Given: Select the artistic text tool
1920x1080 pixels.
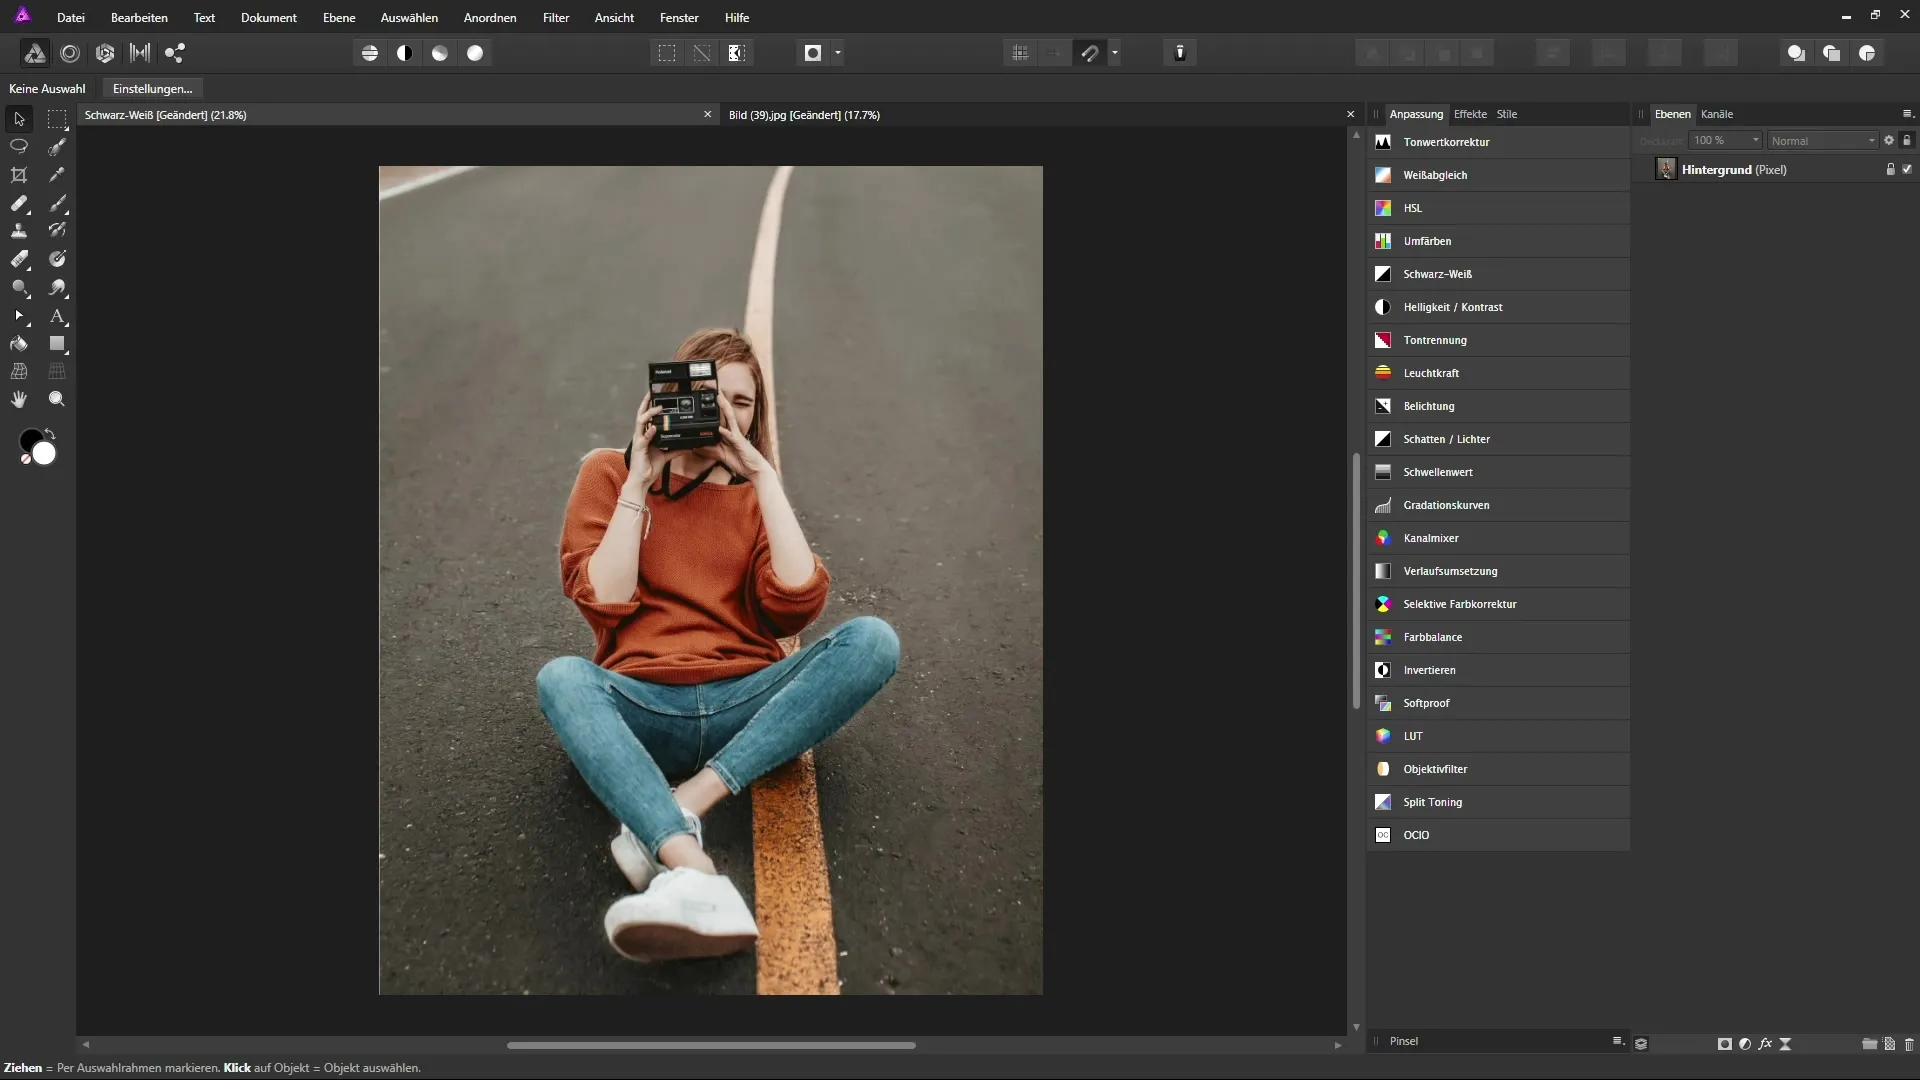Looking at the screenshot, I should pyautogui.click(x=57, y=316).
